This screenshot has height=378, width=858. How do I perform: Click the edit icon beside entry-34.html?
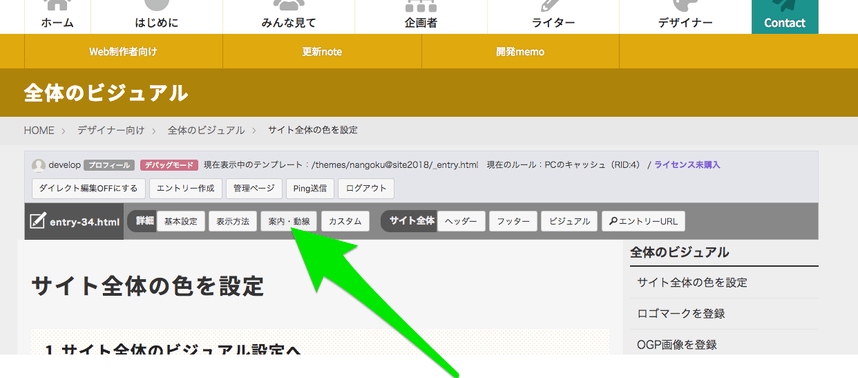tap(37, 222)
